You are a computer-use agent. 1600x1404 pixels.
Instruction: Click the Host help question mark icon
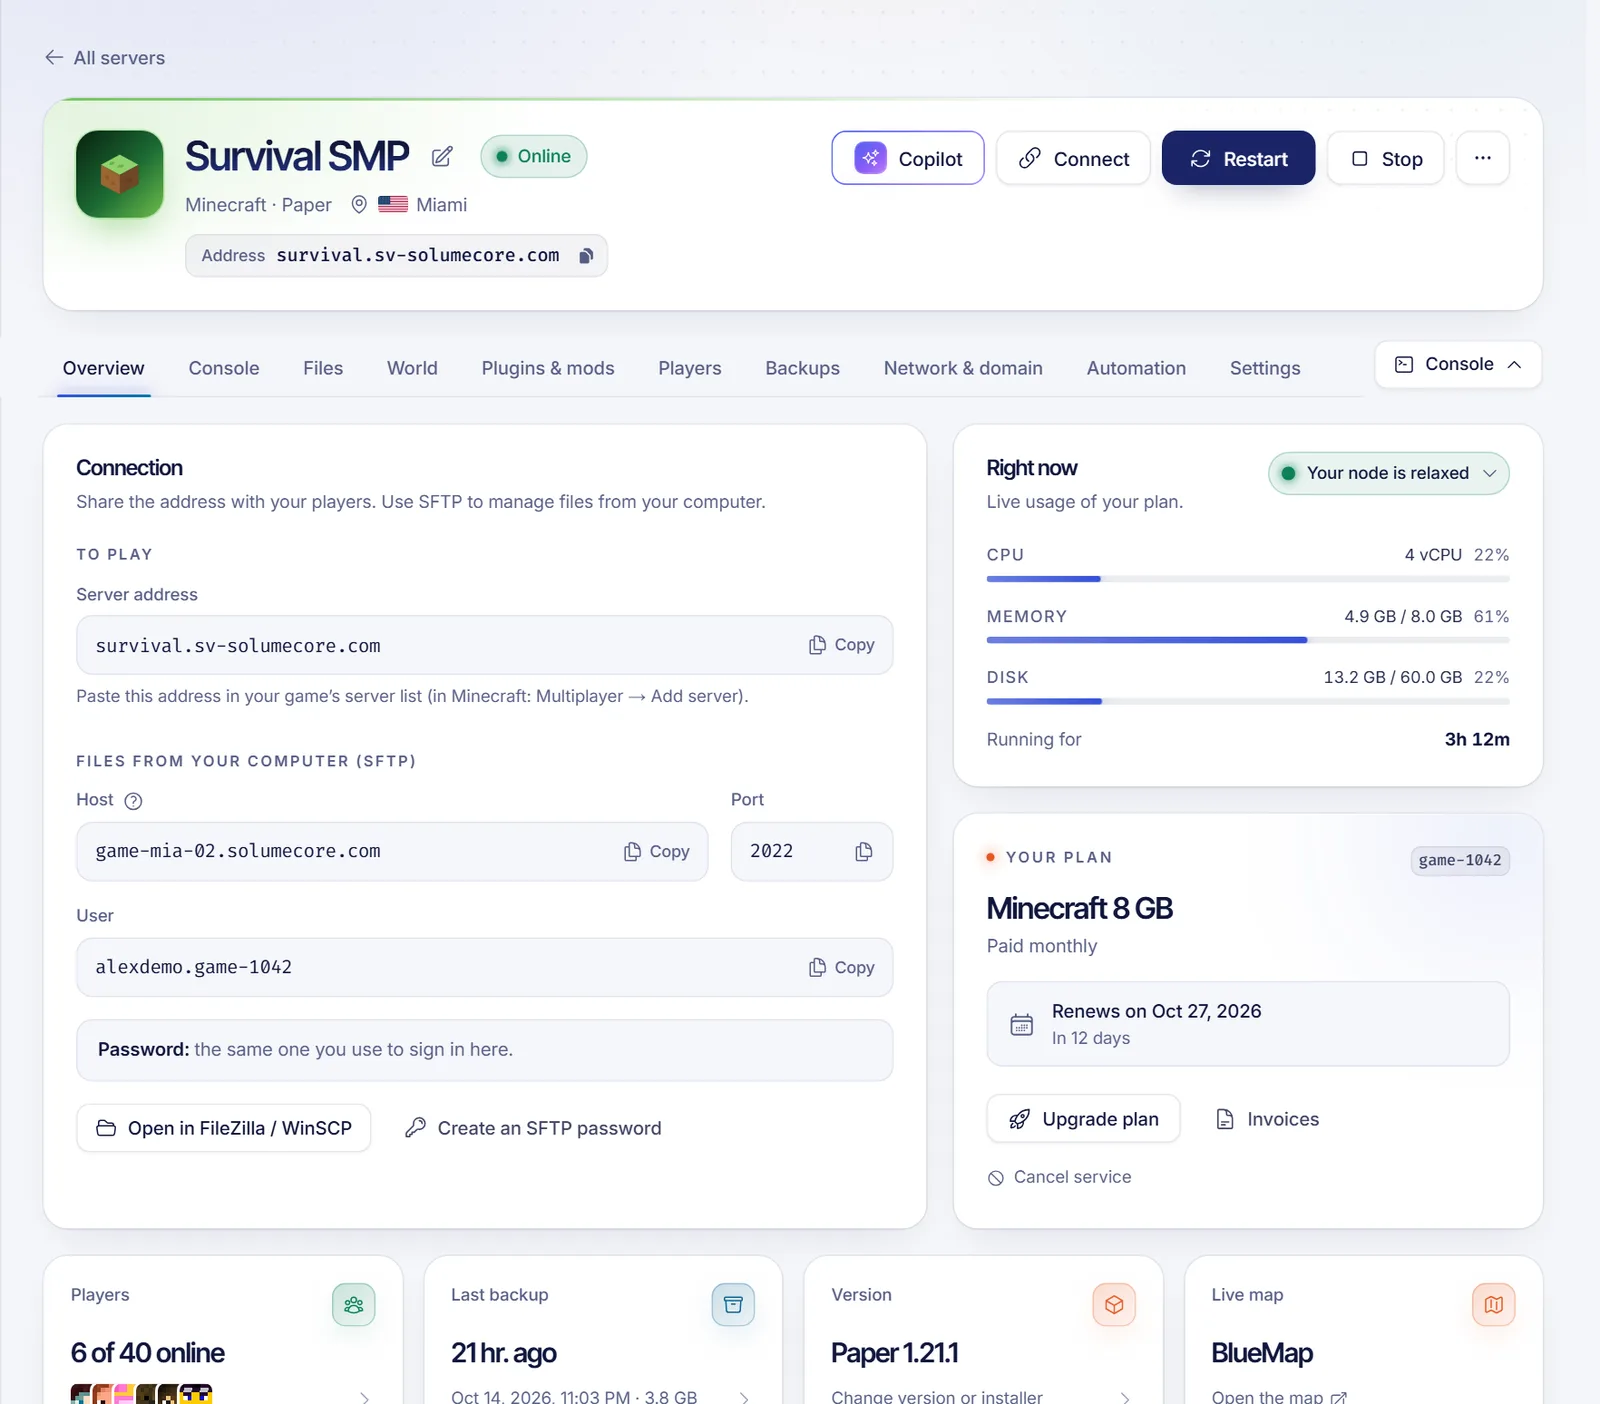[x=134, y=800]
